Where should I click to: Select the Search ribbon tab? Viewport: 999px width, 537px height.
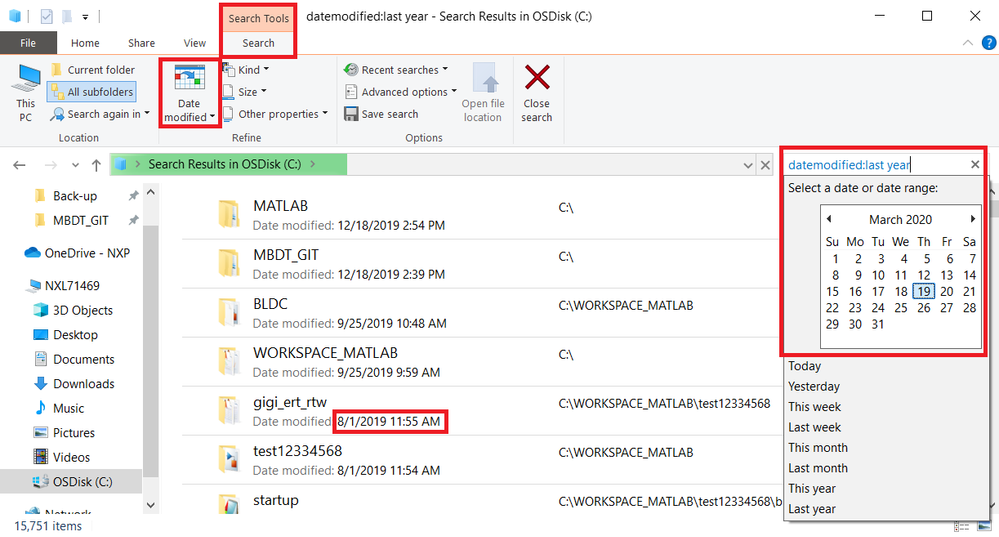[258, 43]
